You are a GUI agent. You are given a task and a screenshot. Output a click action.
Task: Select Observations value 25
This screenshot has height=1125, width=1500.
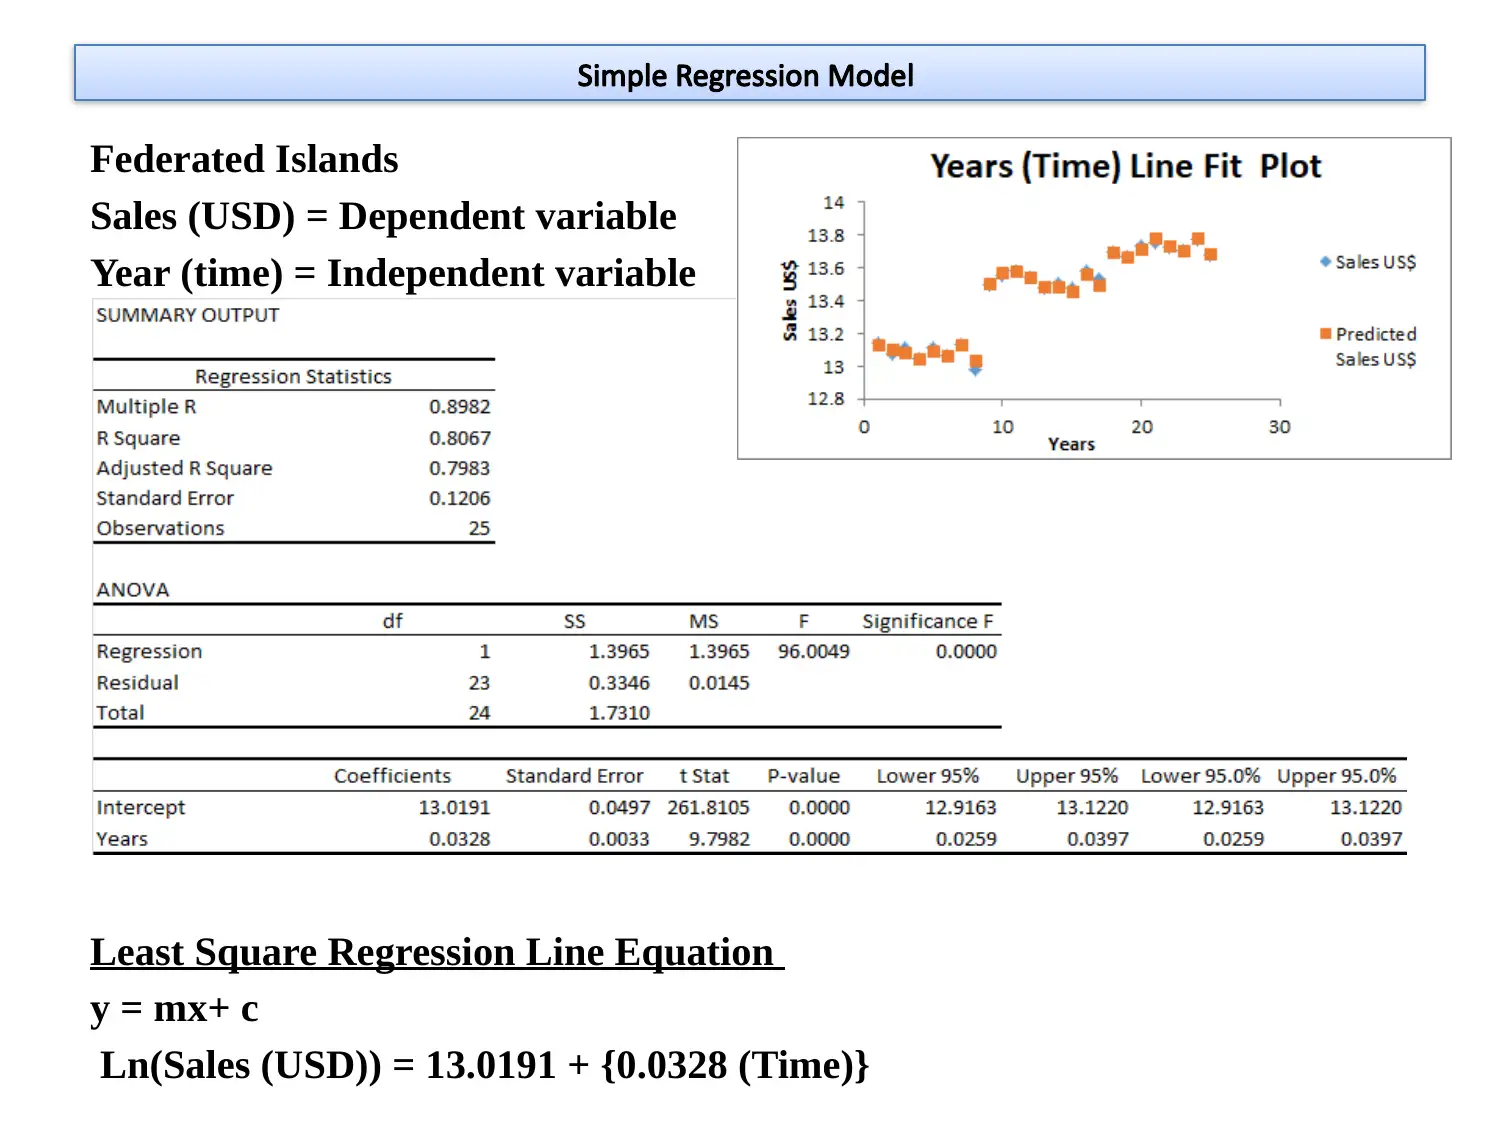480,528
